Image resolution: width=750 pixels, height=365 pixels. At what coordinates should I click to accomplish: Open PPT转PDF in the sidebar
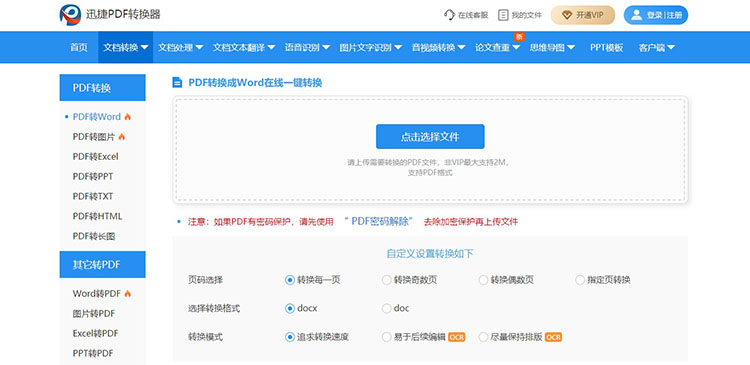coord(93,354)
